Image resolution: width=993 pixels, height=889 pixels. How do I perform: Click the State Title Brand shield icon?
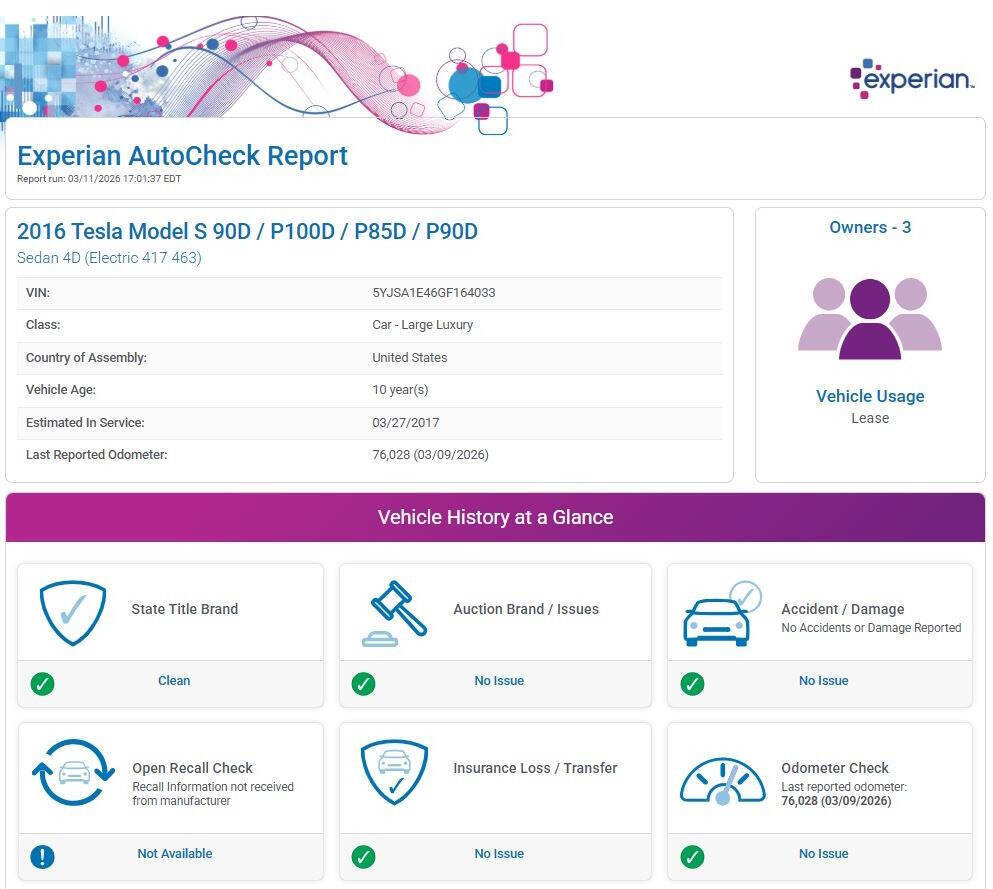pyautogui.click(x=72, y=612)
